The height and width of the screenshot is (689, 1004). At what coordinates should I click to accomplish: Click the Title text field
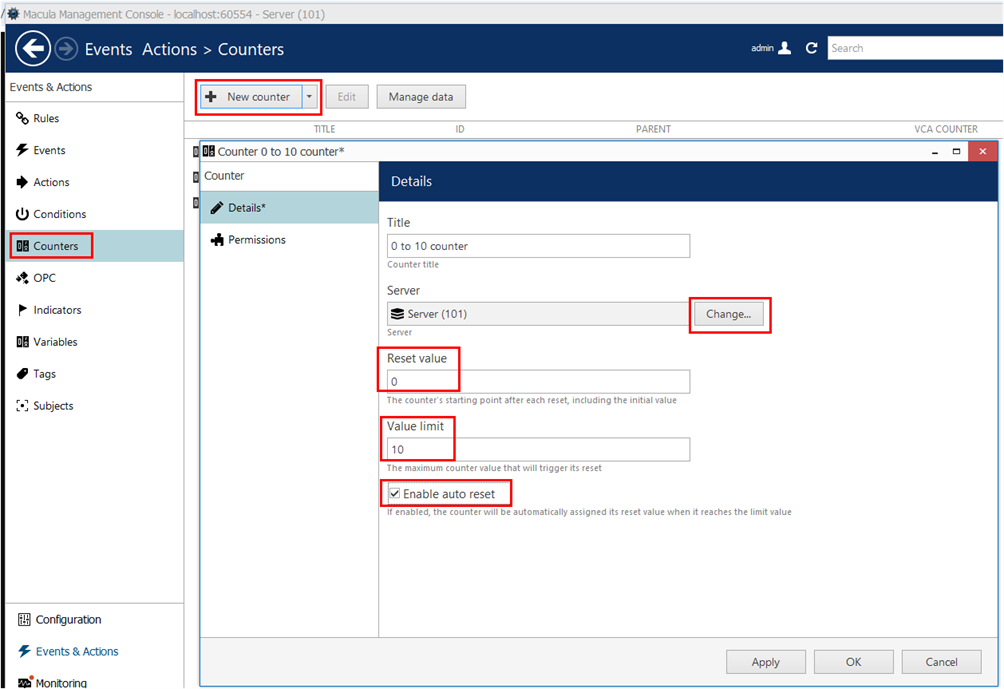(x=538, y=246)
